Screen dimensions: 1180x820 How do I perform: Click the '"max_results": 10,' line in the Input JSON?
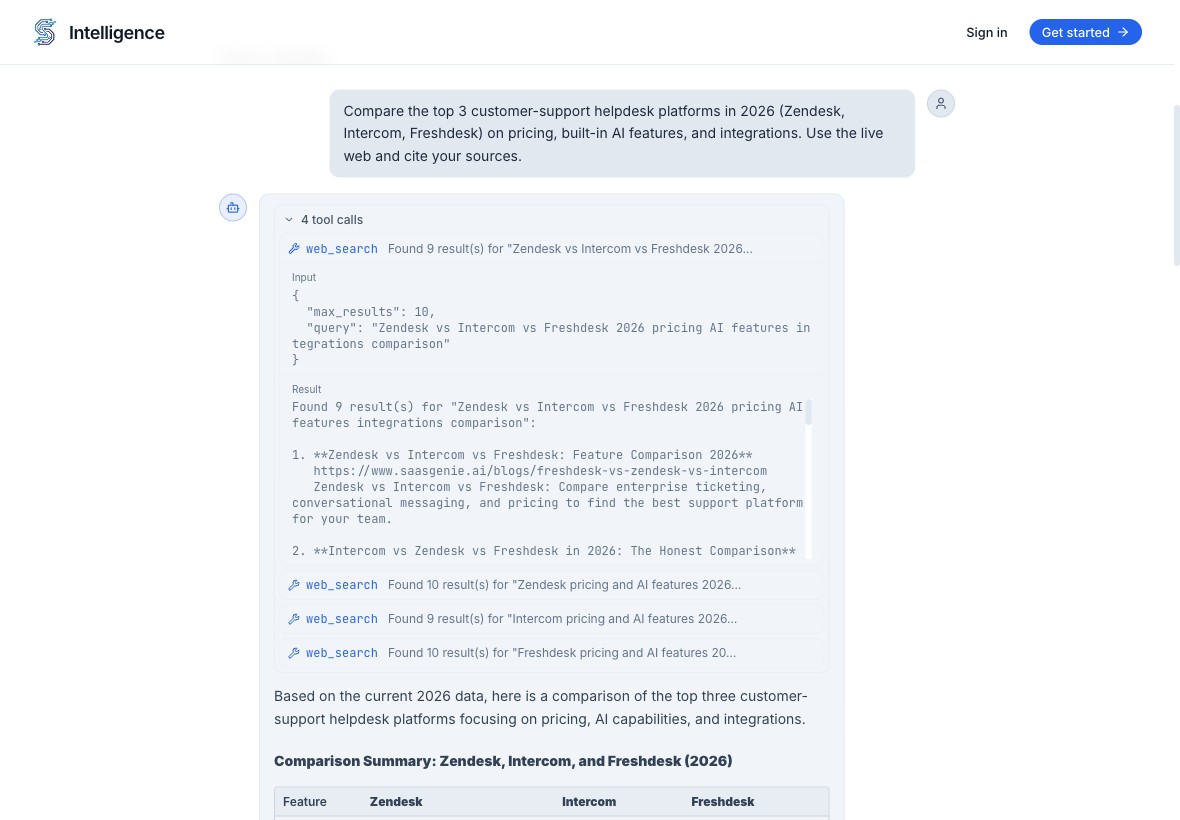pyautogui.click(x=371, y=311)
